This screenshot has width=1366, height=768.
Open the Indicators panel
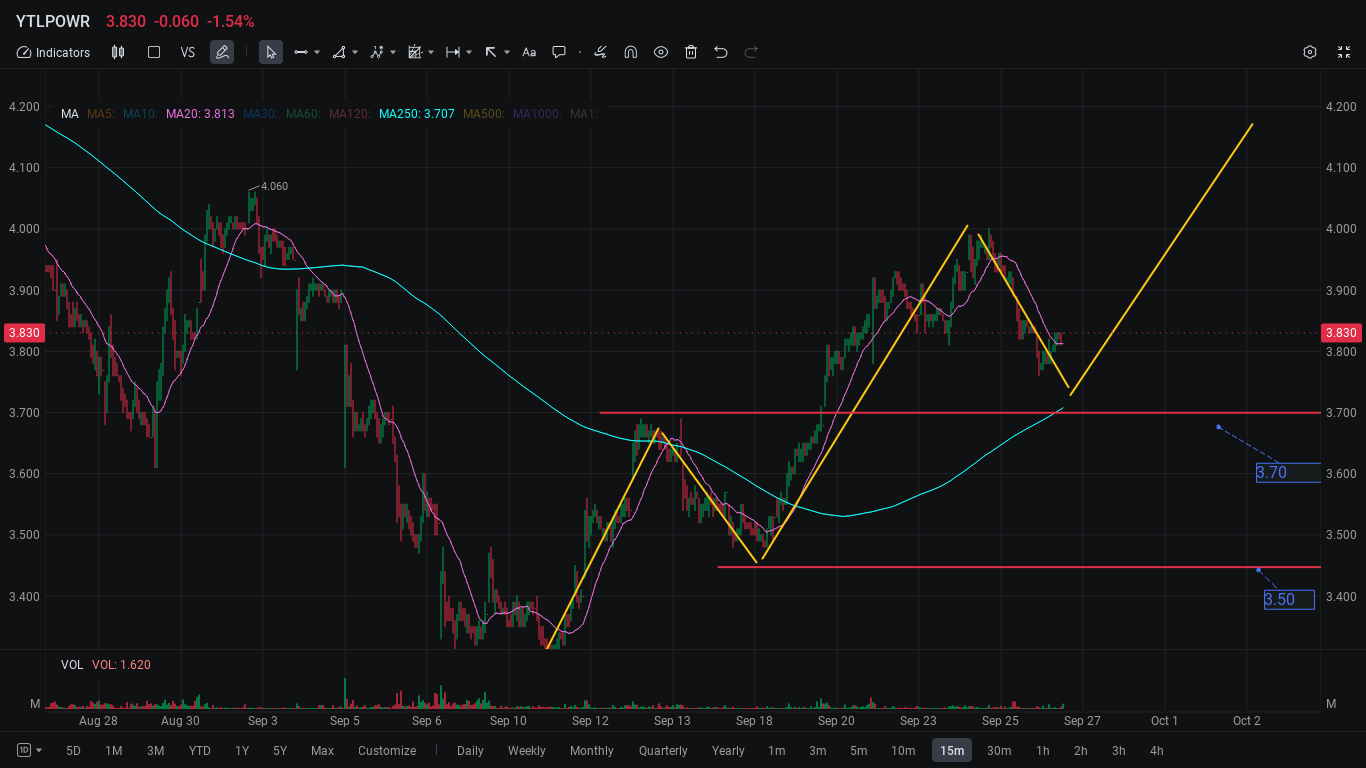(x=53, y=52)
